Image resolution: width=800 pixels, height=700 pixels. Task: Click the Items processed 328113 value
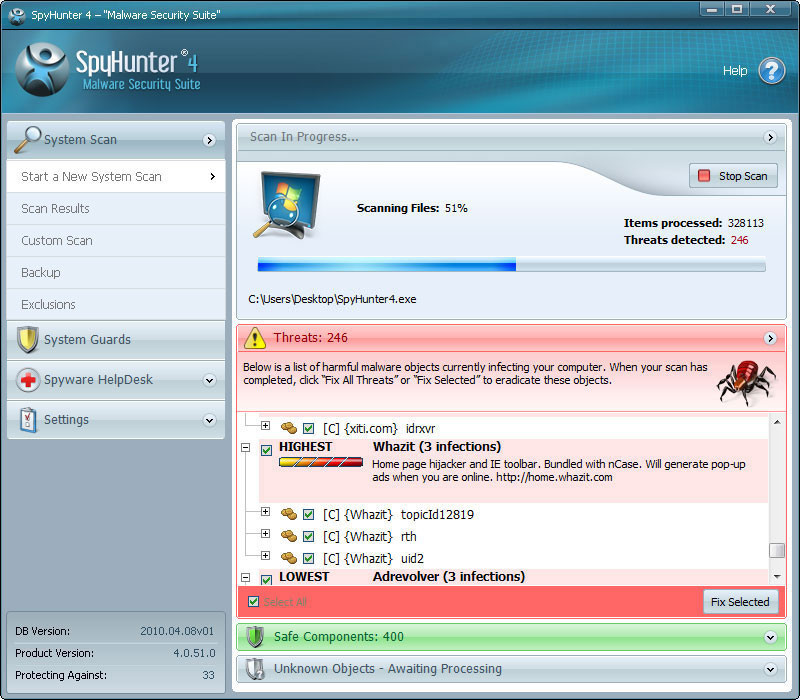pos(746,223)
